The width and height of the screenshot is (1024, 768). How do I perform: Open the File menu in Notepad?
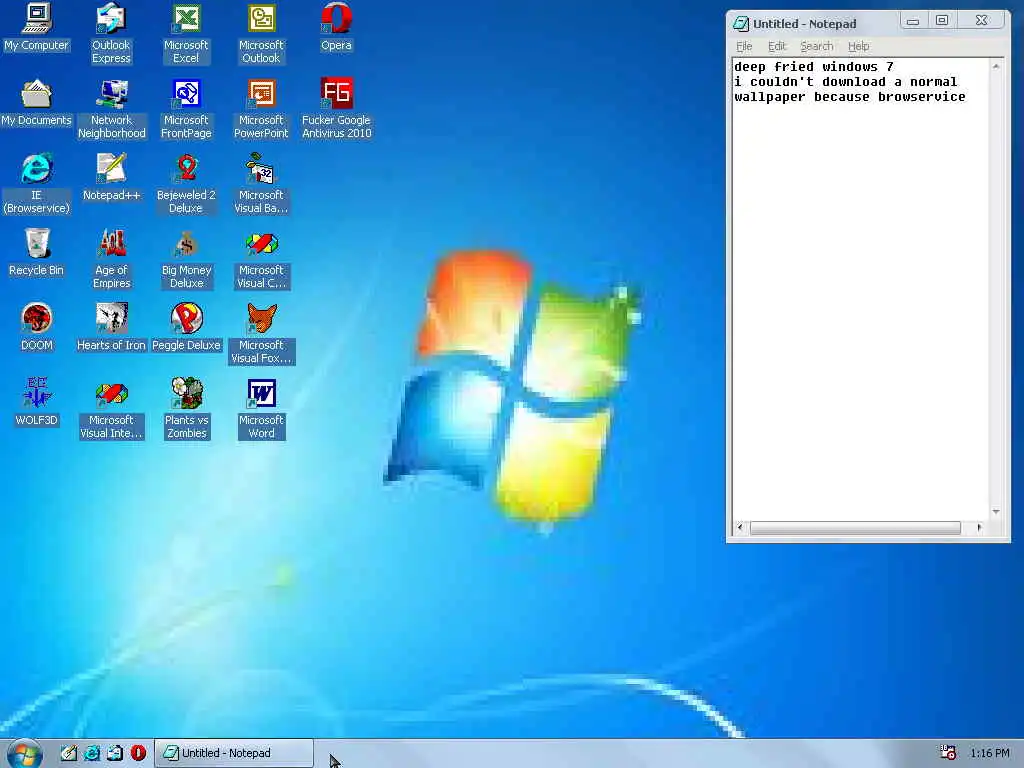744,46
